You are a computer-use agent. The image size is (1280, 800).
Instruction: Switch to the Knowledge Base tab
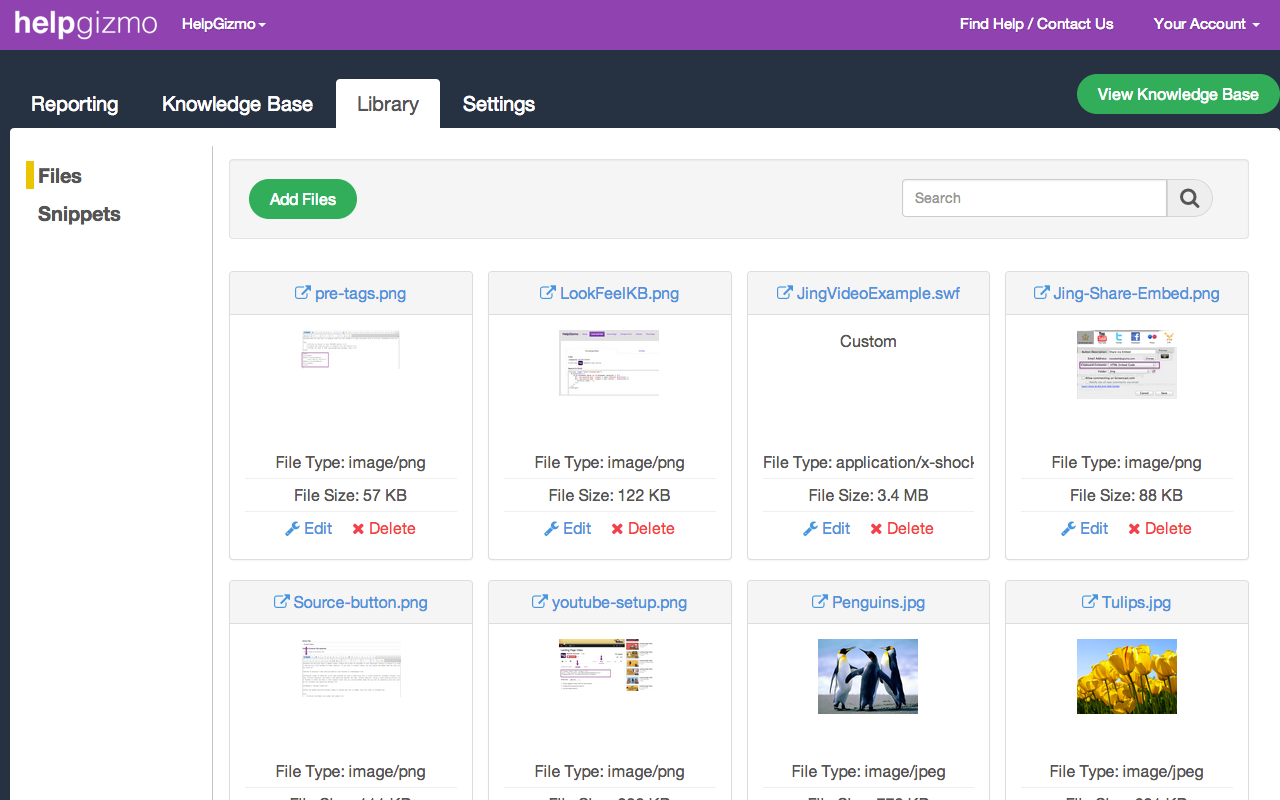point(238,104)
